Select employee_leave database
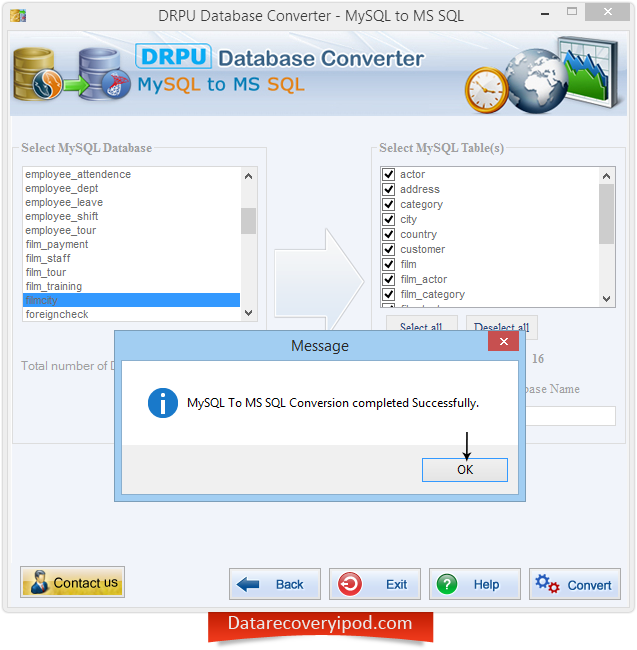Image resolution: width=637 pixels, height=650 pixels. (131, 202)
